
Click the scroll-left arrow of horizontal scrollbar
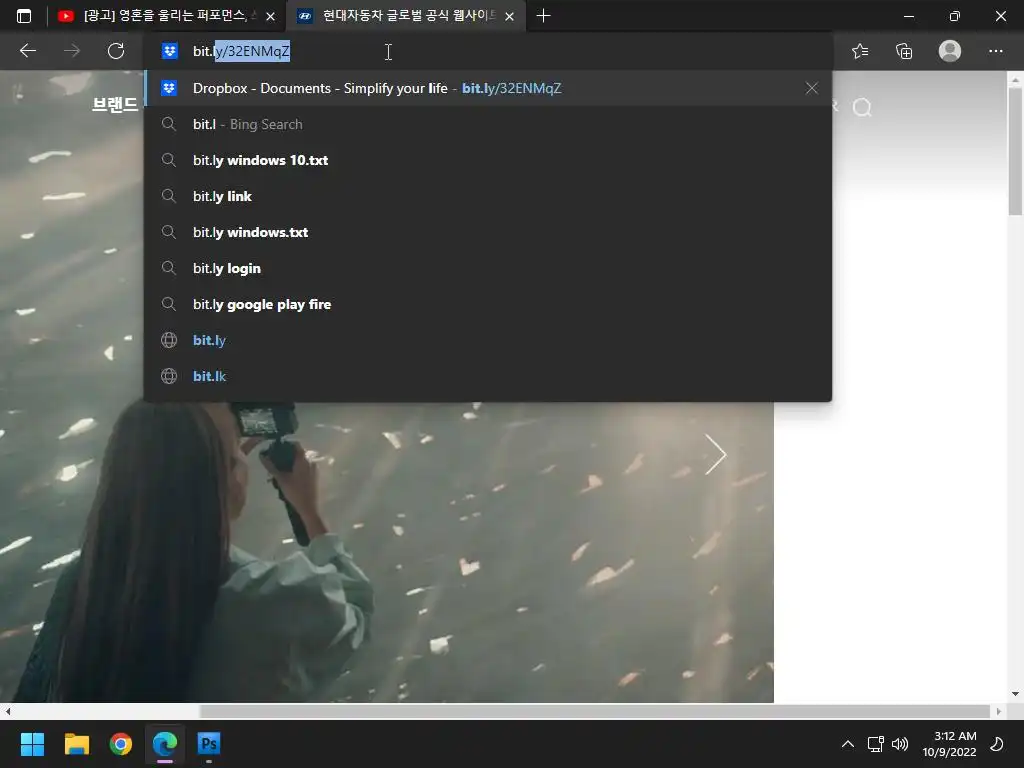pyautogui.click(x=7, y=711)
